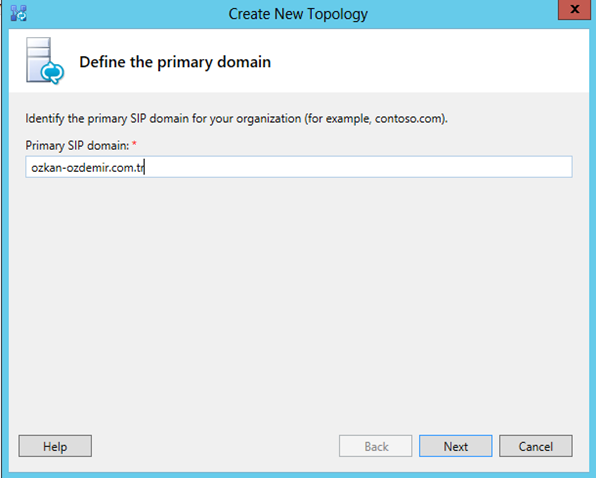Viewport: 596px width, 478px height.
Task: Close the Create New Topology dialog
Action: point(574,9)
